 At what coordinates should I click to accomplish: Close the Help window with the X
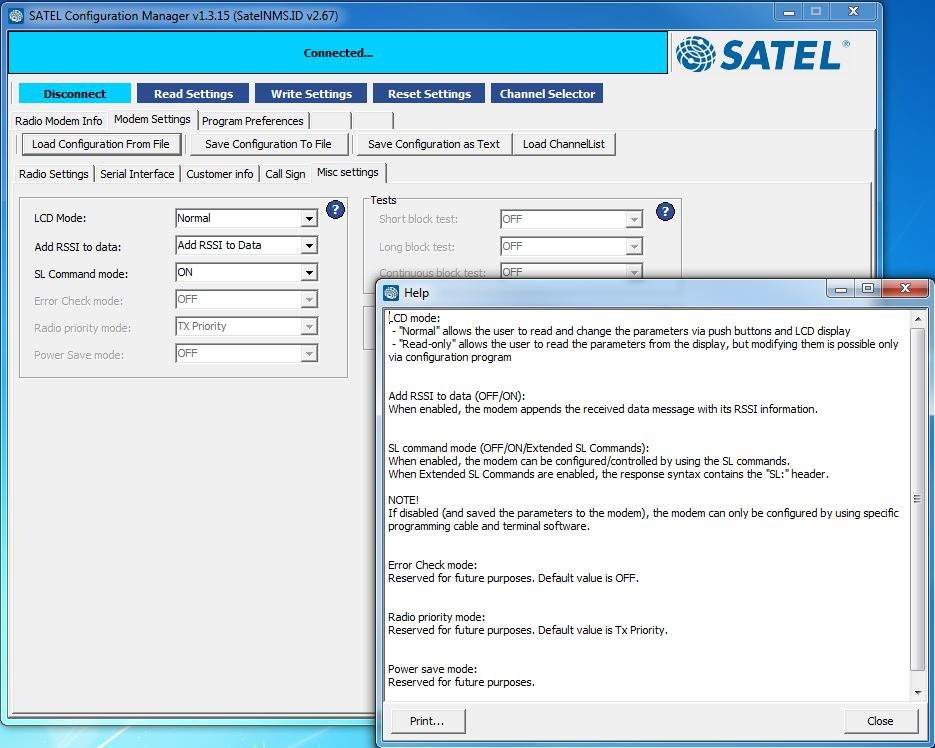tap(905, 289)
